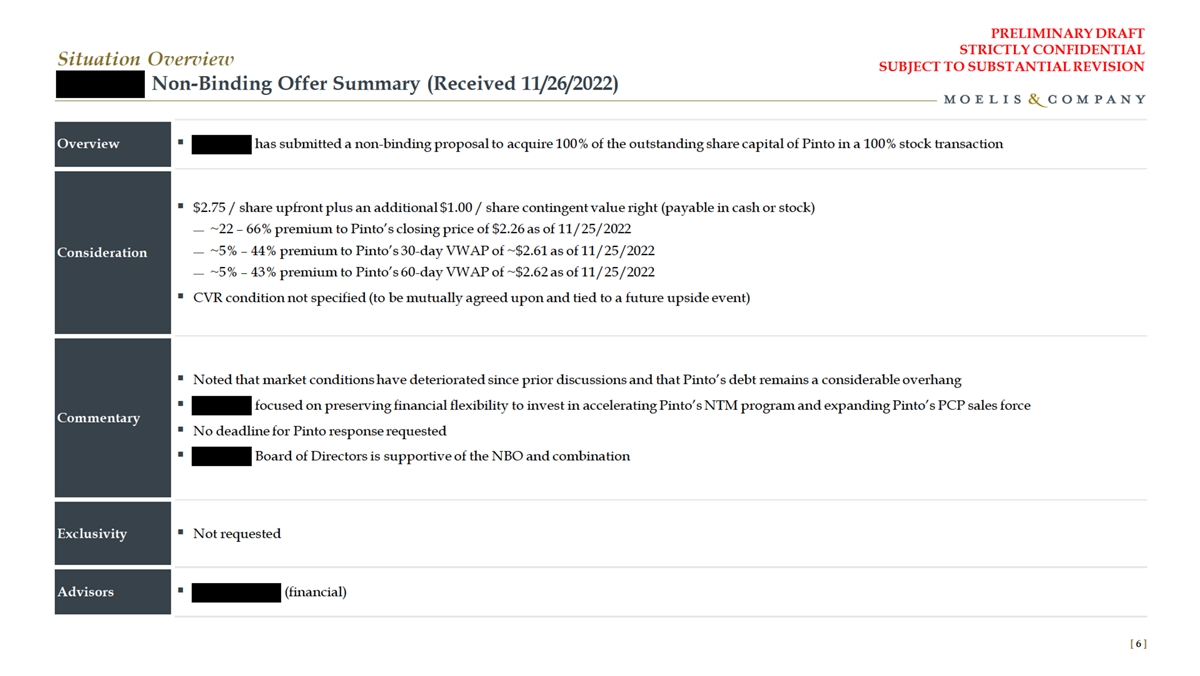Click the Commentary section label
Screen dimensions: 1200x676
98,418
